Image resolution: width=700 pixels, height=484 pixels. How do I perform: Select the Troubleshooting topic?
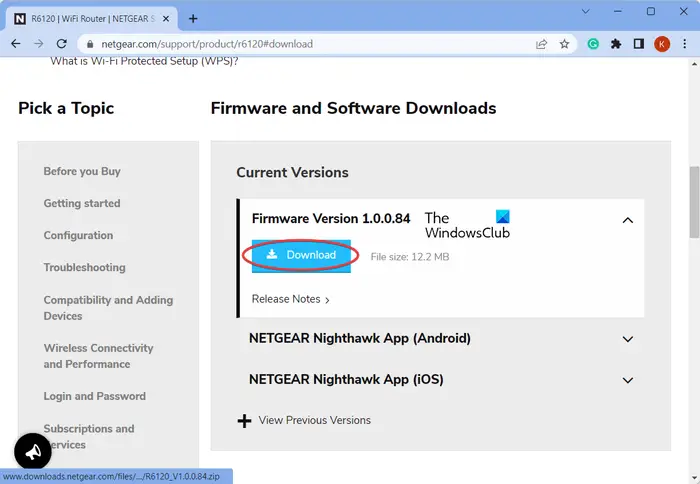(x=84, y=267)
